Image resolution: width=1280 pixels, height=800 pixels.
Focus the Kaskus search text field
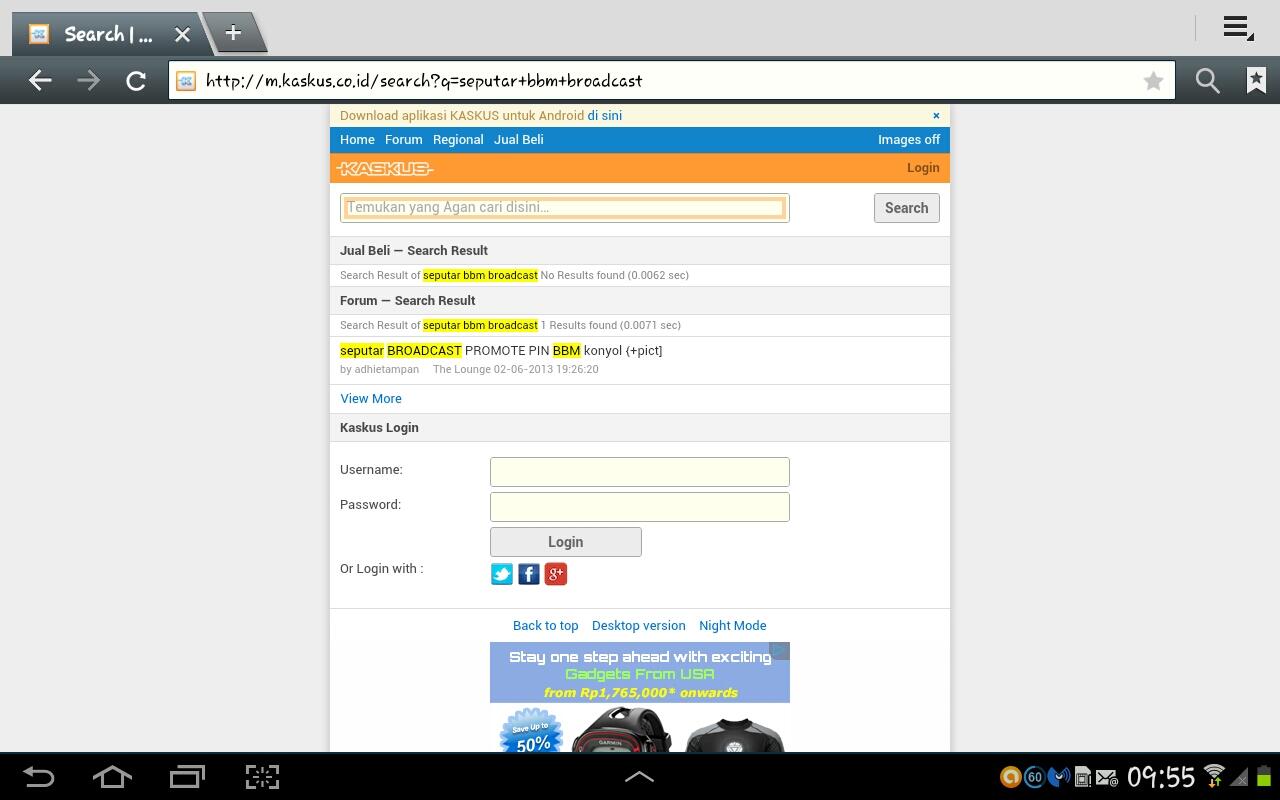tap(565, 207)
